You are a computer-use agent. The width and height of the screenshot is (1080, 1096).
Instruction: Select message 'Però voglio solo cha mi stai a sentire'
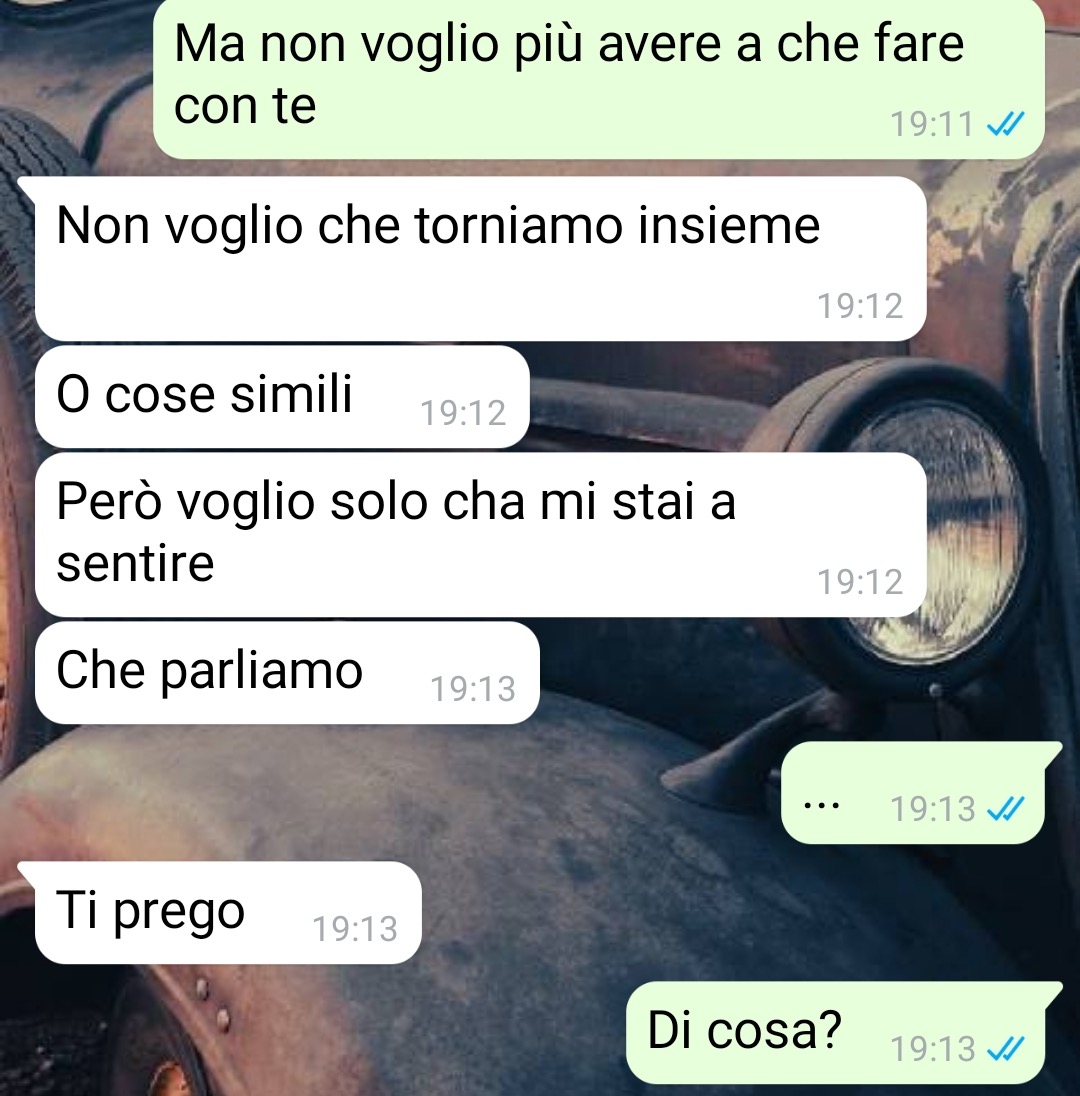click(x=480, y=535)
